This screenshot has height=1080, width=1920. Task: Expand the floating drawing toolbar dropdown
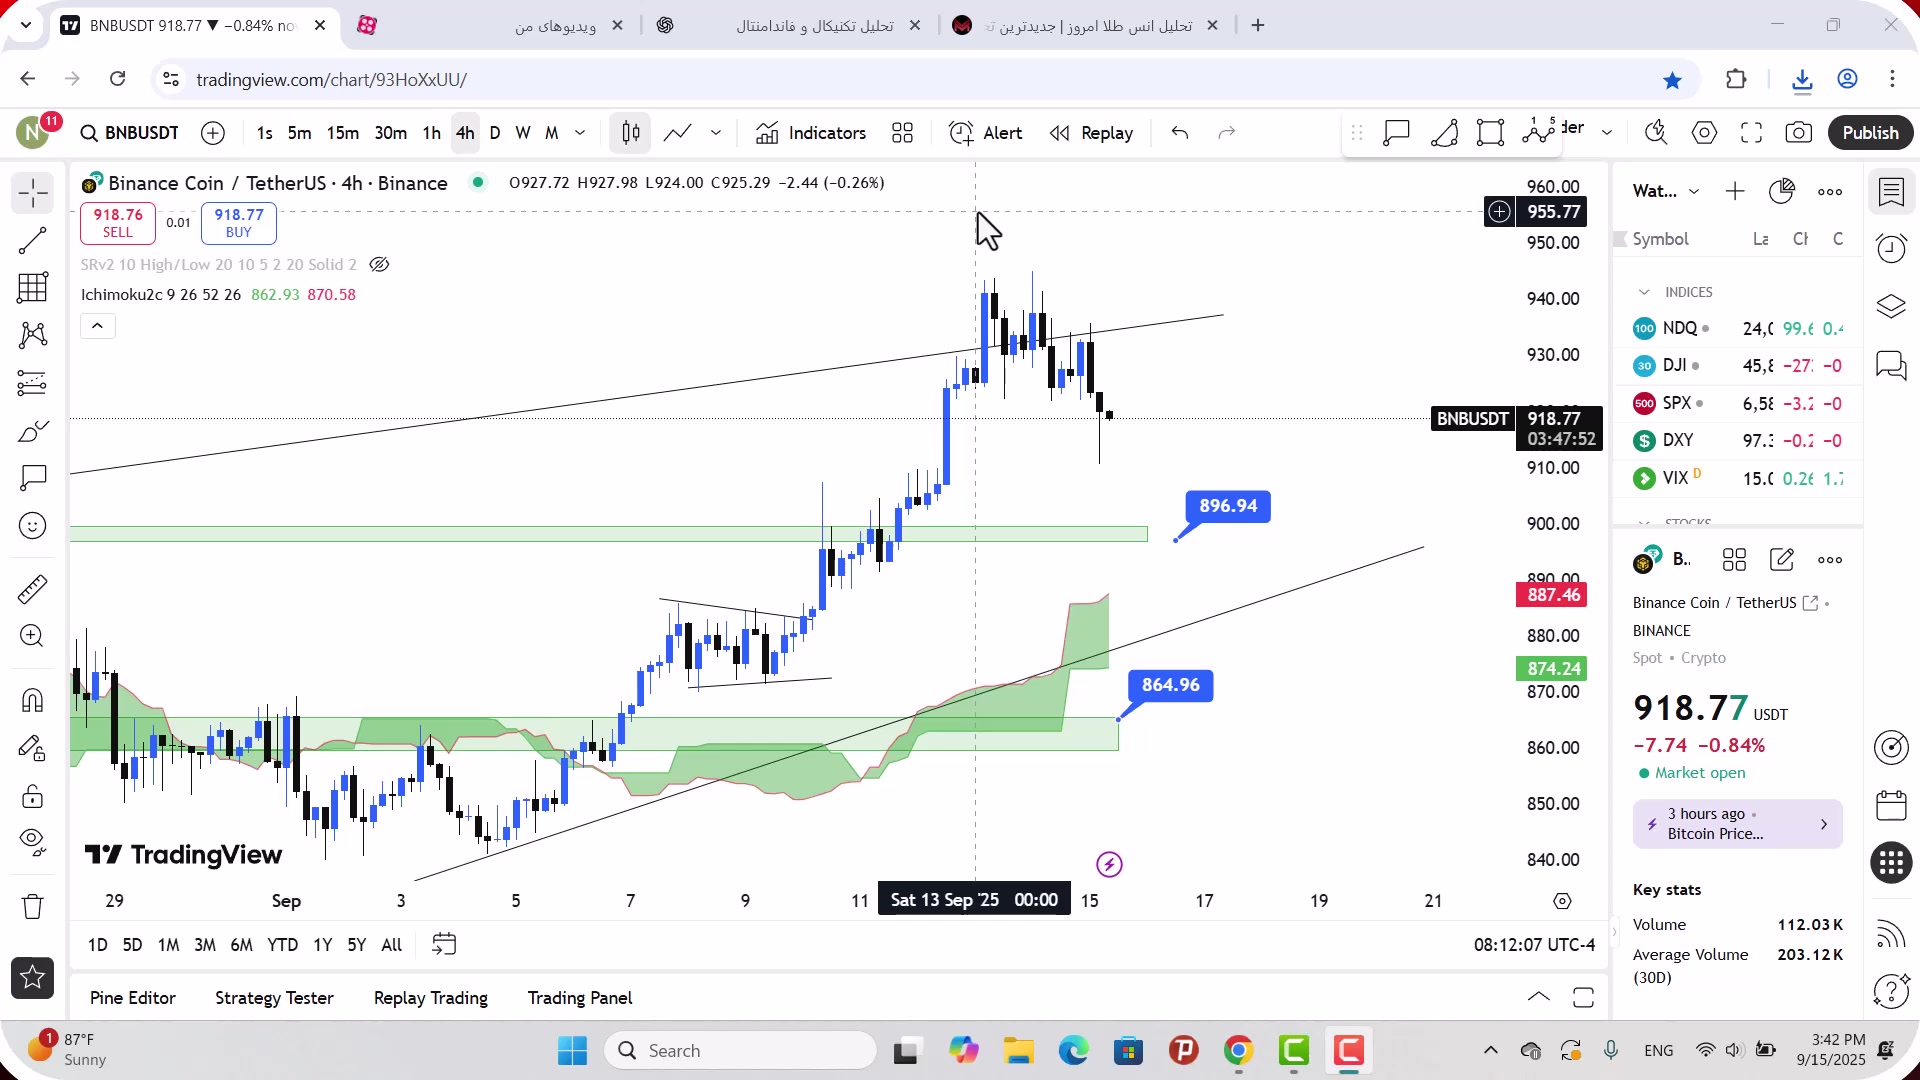(1607, 132)
